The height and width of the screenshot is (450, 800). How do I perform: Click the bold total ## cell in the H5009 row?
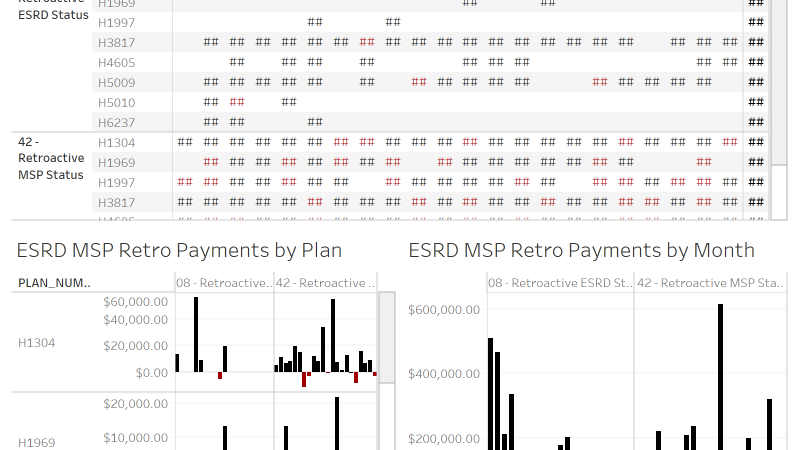click(756, 82)
